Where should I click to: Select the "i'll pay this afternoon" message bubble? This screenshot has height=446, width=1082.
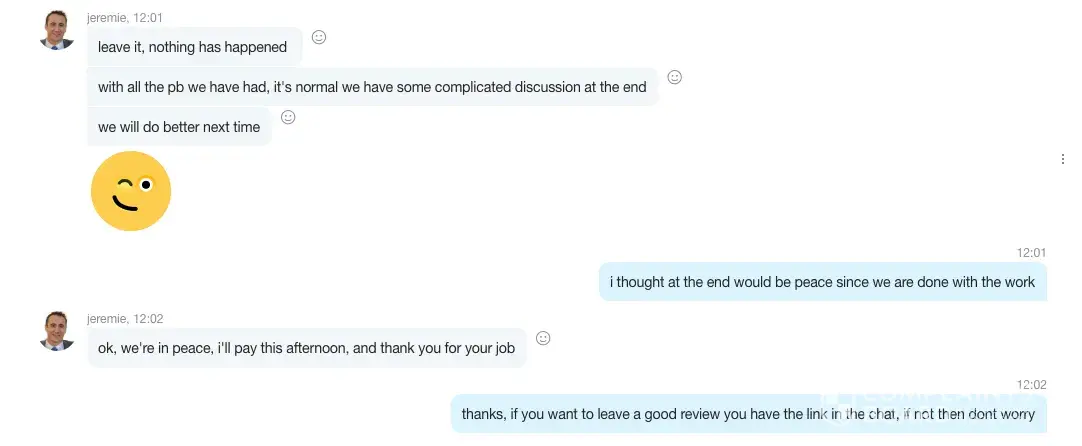(x=306, y=348)
